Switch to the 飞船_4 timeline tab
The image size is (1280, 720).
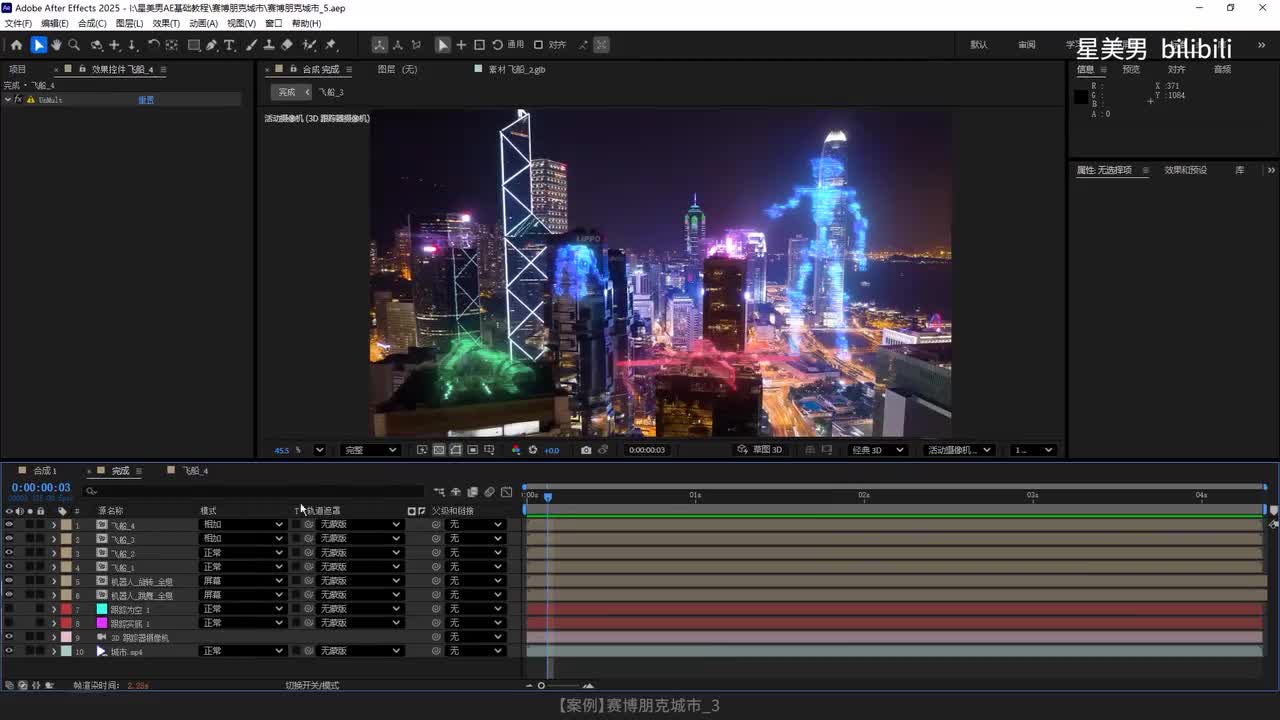[194, 471]
